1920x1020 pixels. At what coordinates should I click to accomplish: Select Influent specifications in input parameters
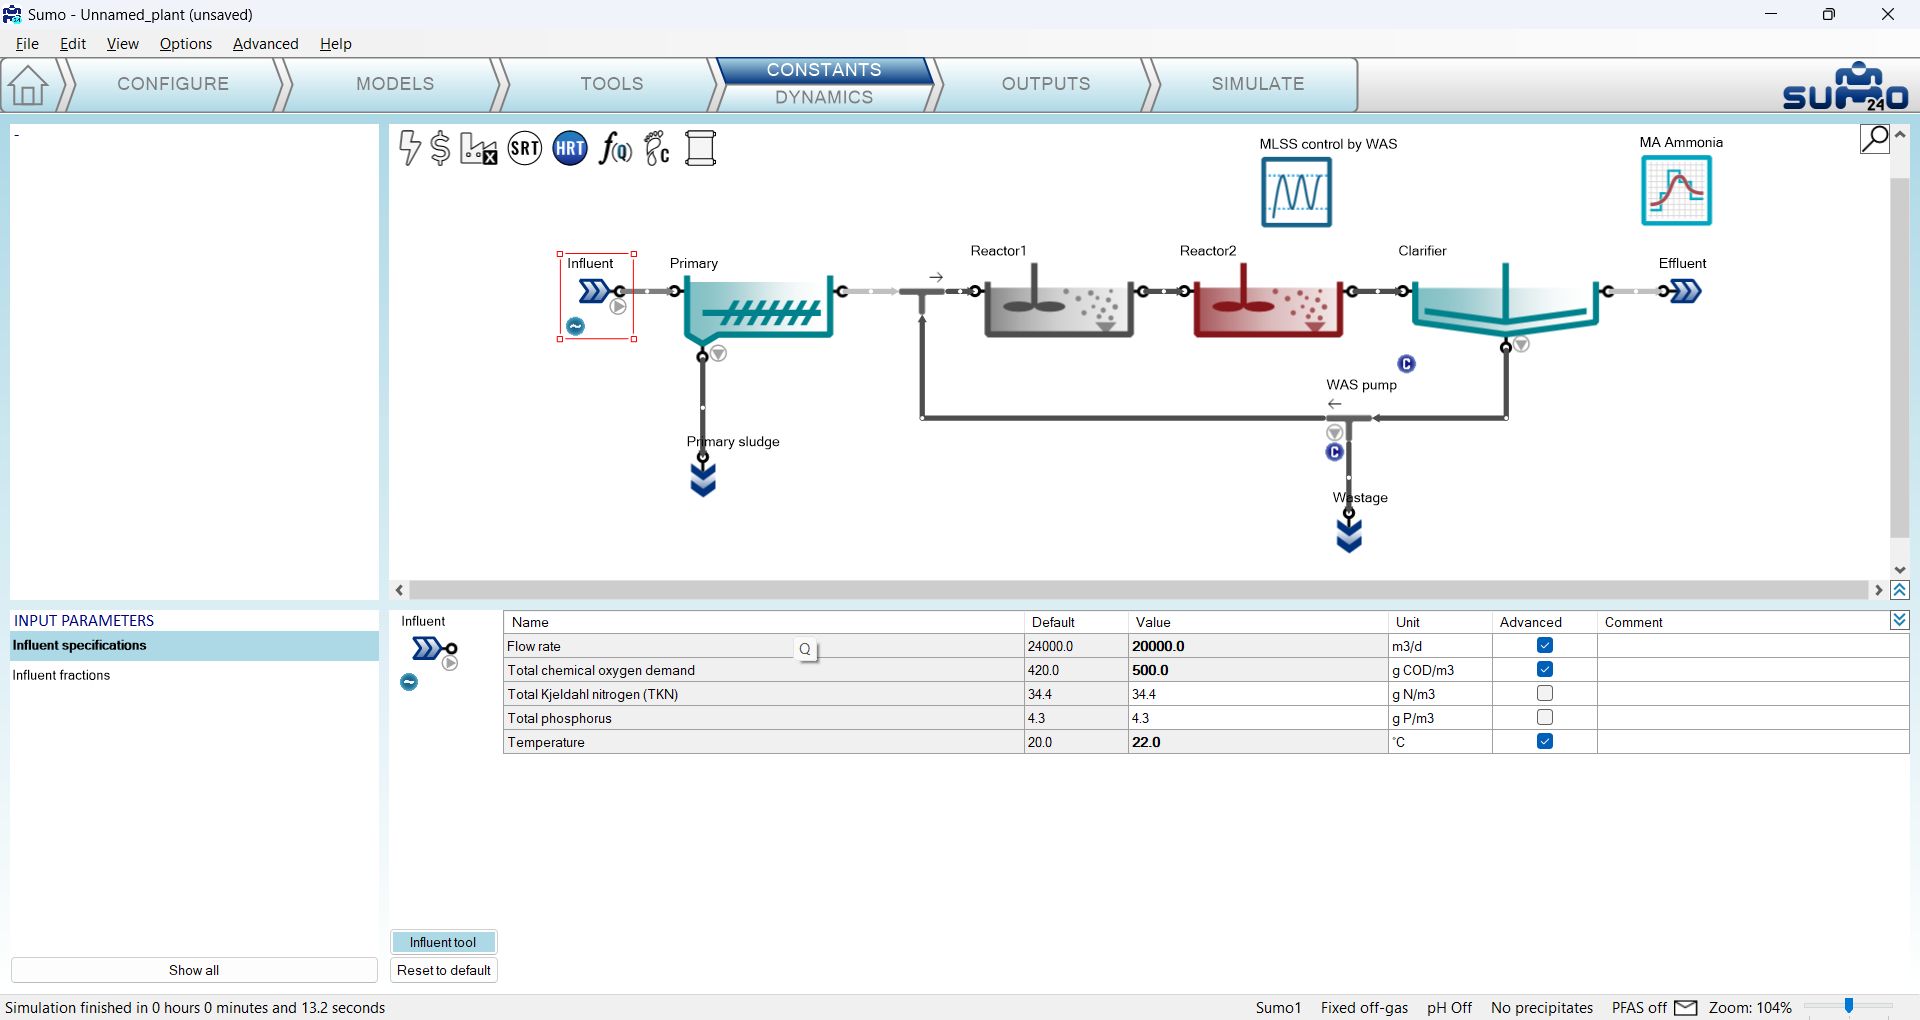(194, 646)
